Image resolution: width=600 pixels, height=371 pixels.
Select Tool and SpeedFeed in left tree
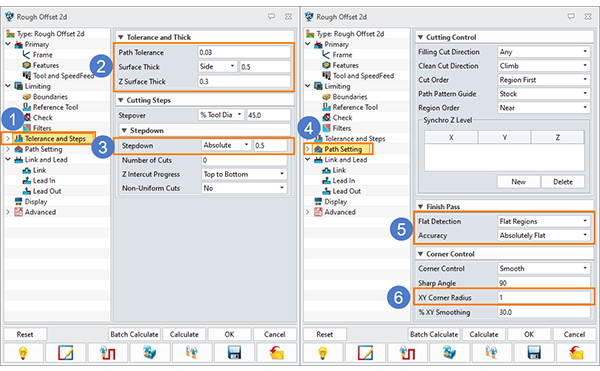pos(63,76)
